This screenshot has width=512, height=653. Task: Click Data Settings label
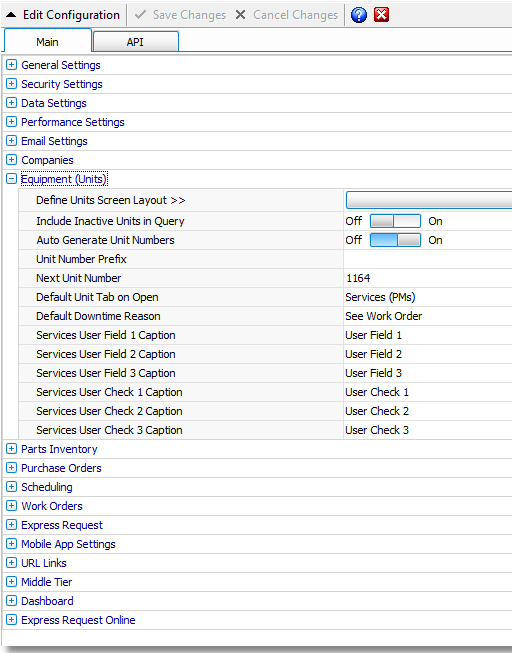(54, 103)
